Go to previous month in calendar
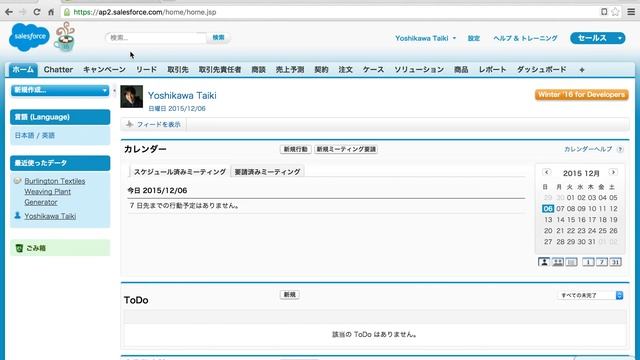The height and width of the screenshot is (360, 640). coord(547,172)
